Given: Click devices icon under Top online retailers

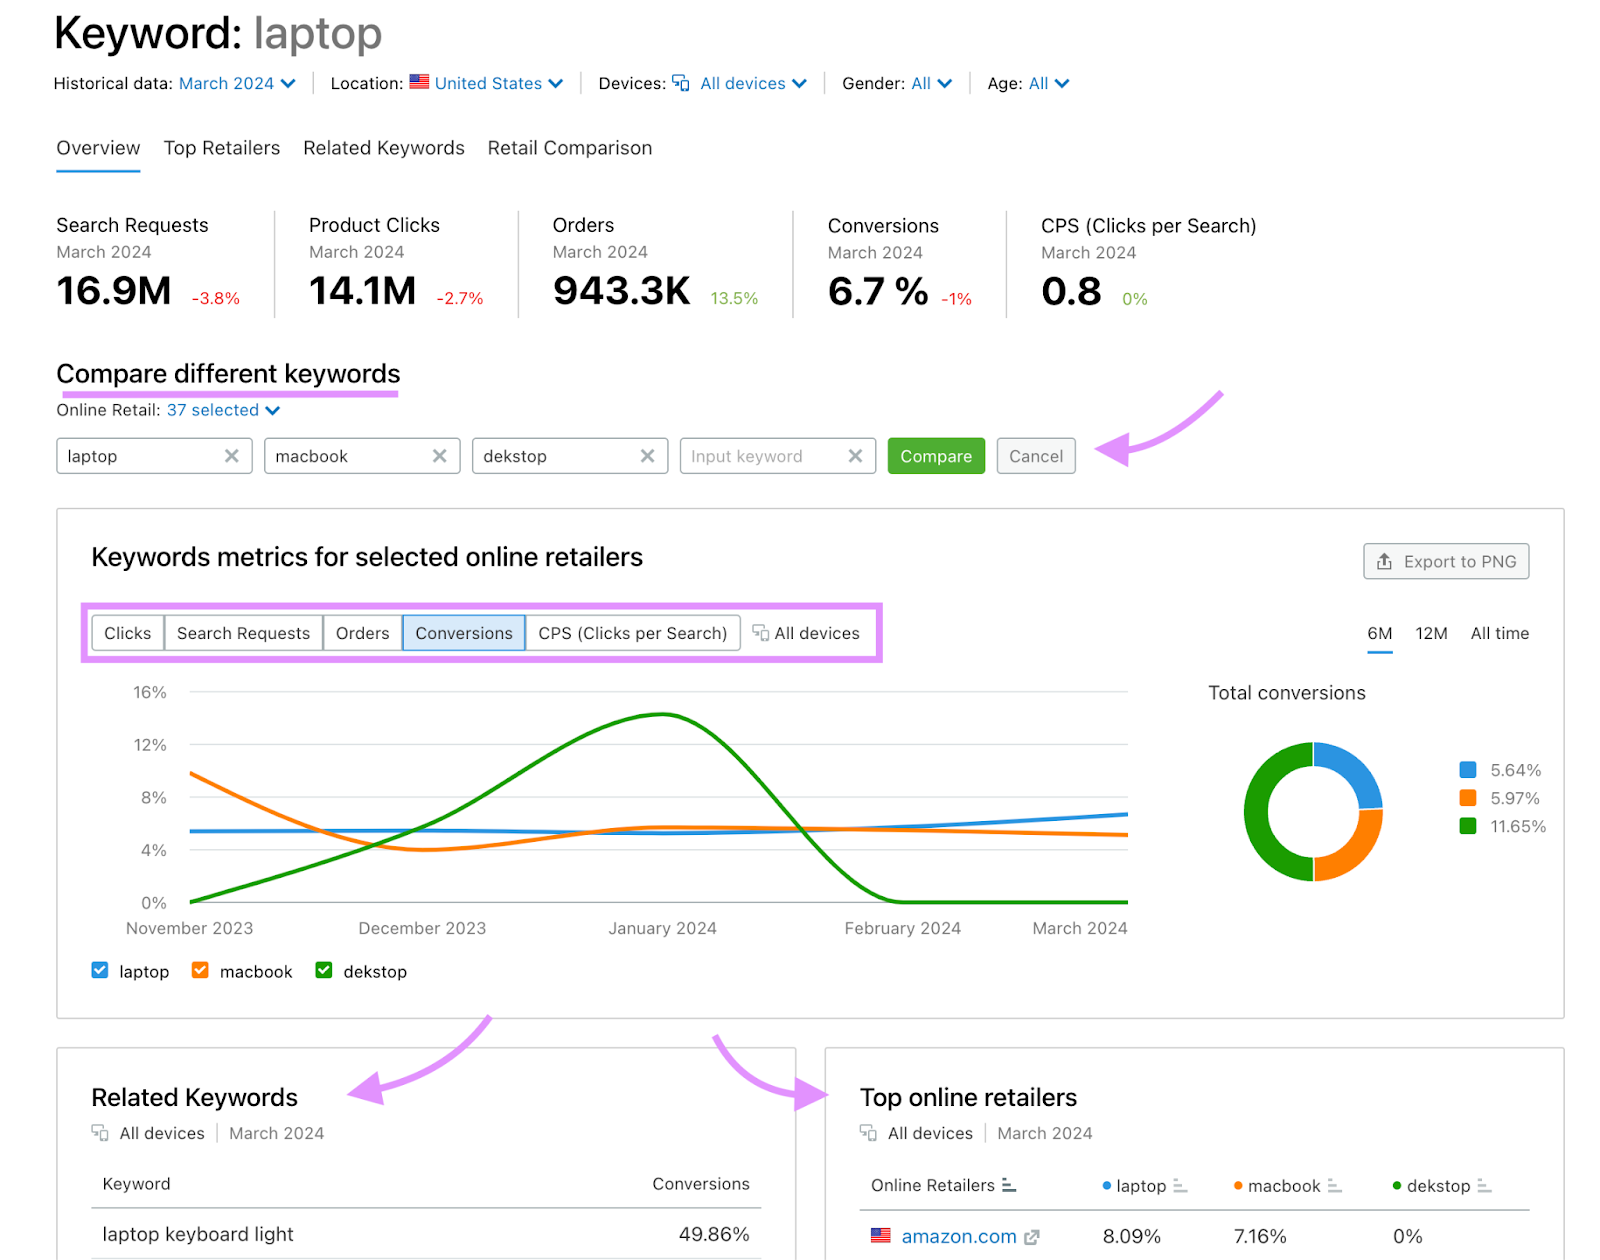Looking at the screenshot, I should click(868, 1133).
